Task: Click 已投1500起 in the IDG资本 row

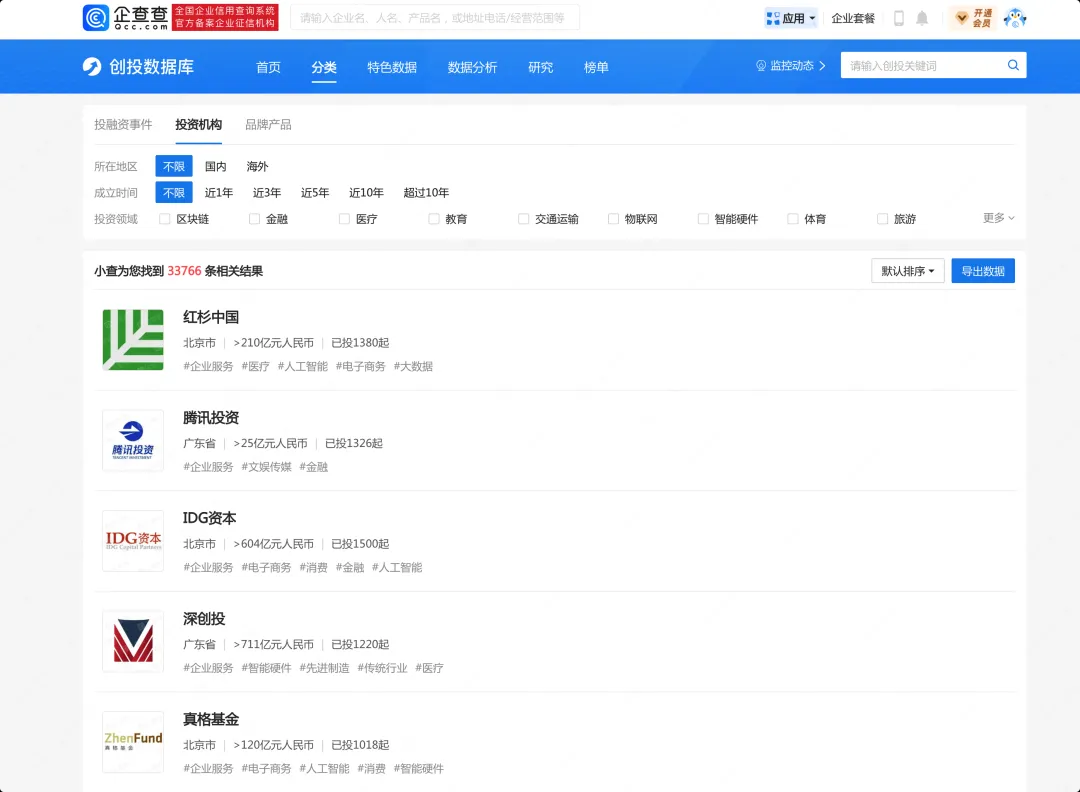Action: pos(360,544)
